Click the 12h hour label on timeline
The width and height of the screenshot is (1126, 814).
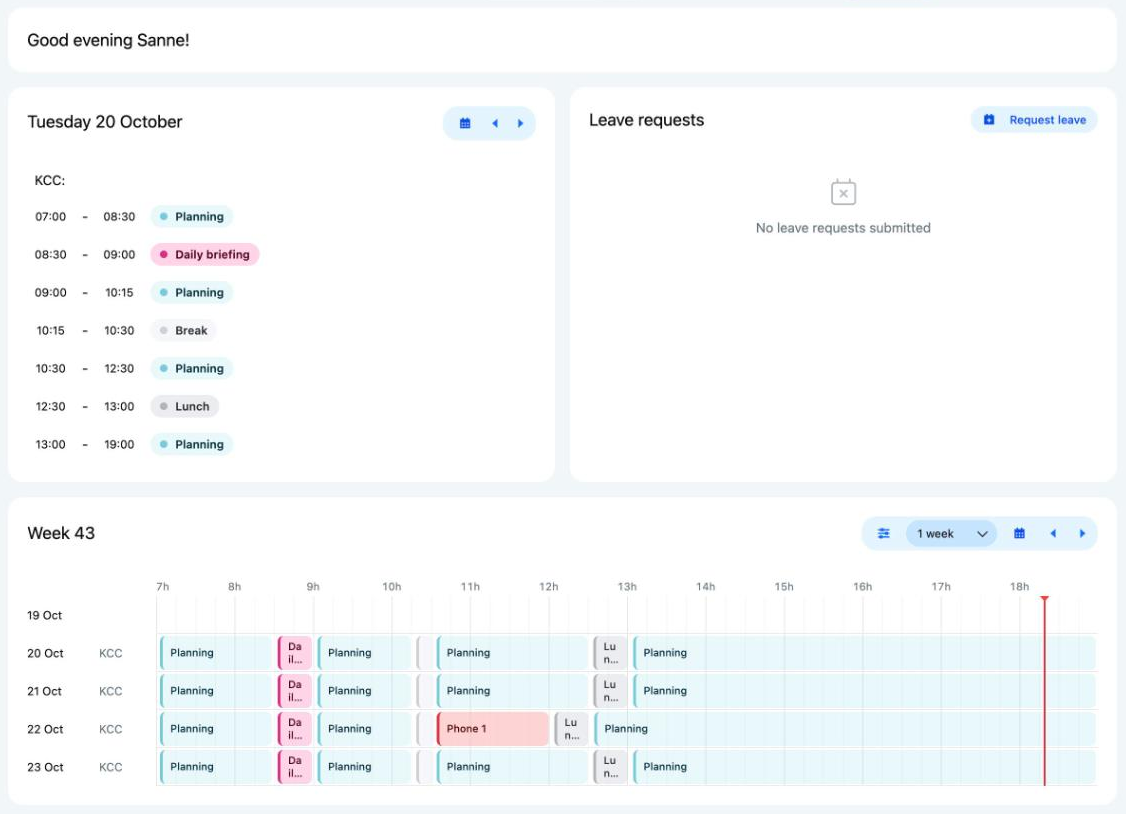click(x=549, y=586)
